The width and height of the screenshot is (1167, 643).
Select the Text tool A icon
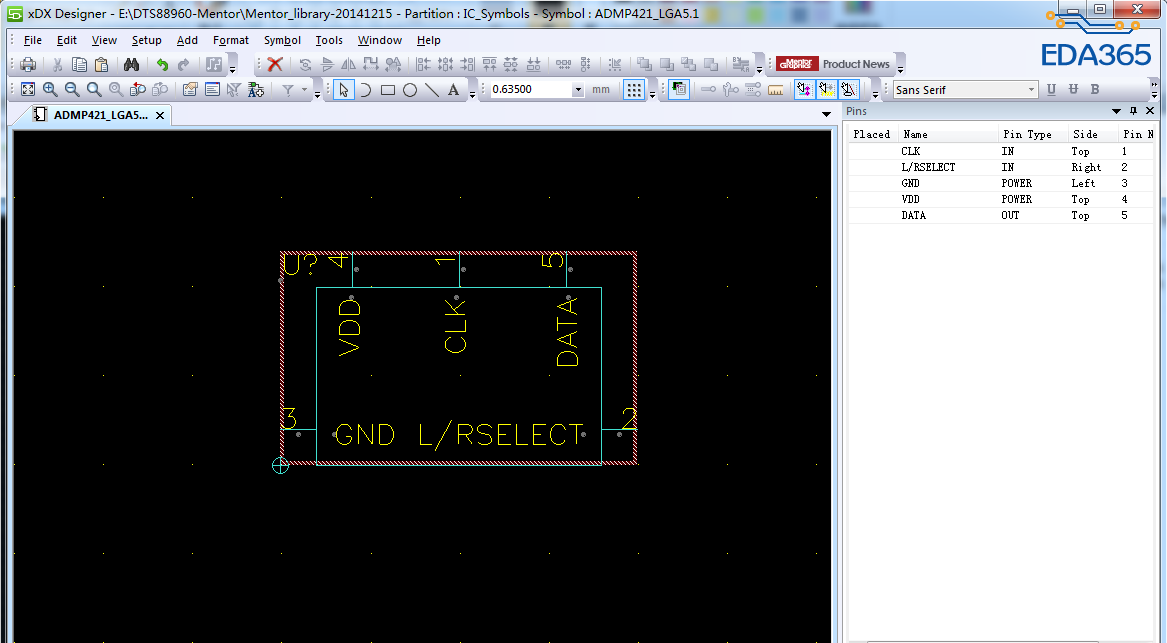pyautogui.click(x=453, y=90)
